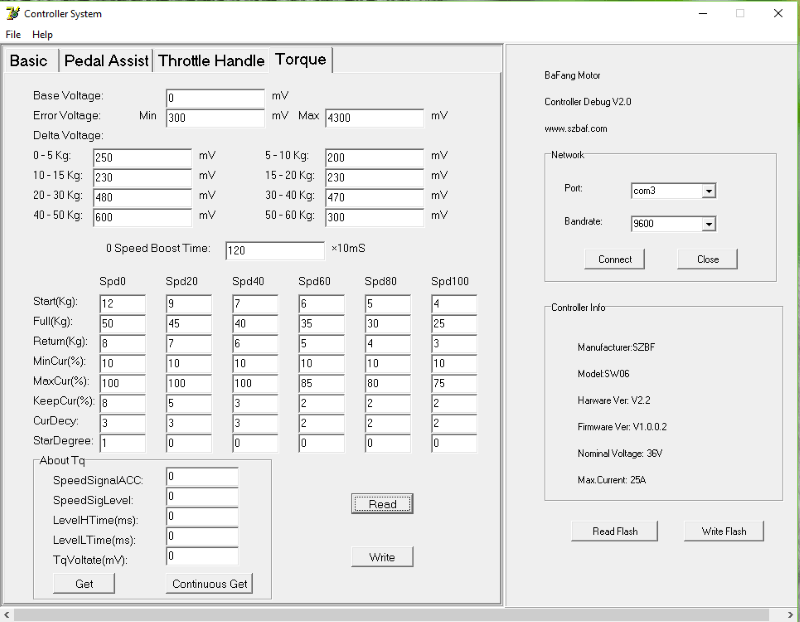Click the 20 - 30 Kg delta voltage field

pos(142,197)
